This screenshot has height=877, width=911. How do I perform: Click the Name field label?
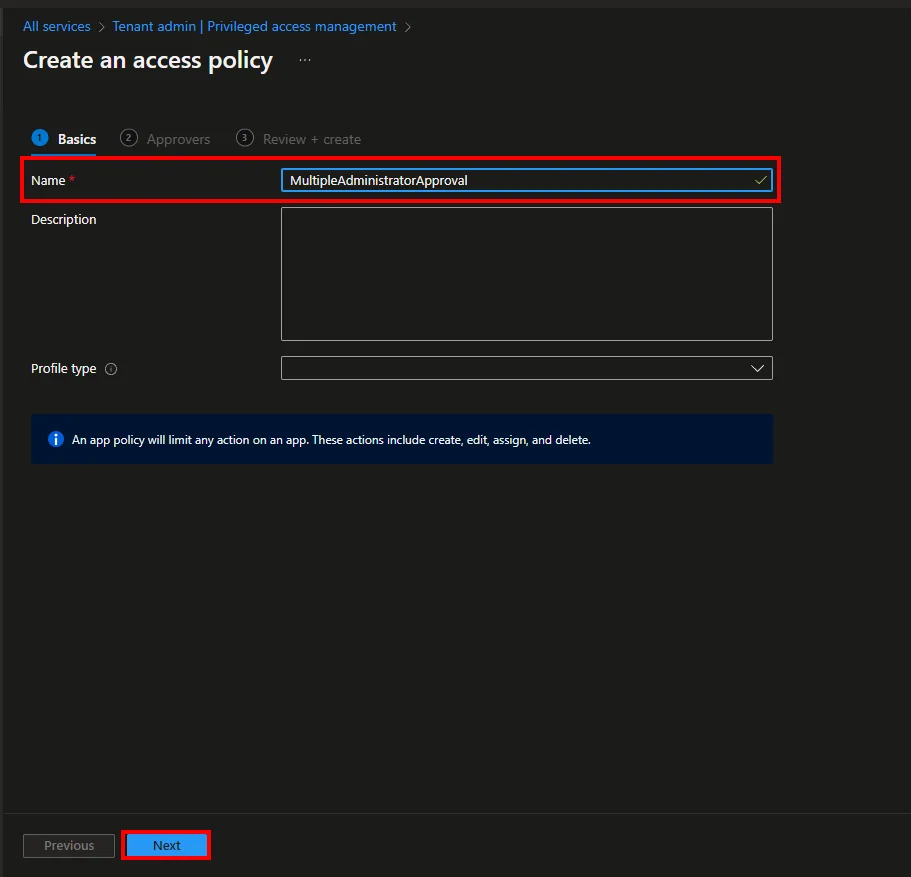(48, 181)
